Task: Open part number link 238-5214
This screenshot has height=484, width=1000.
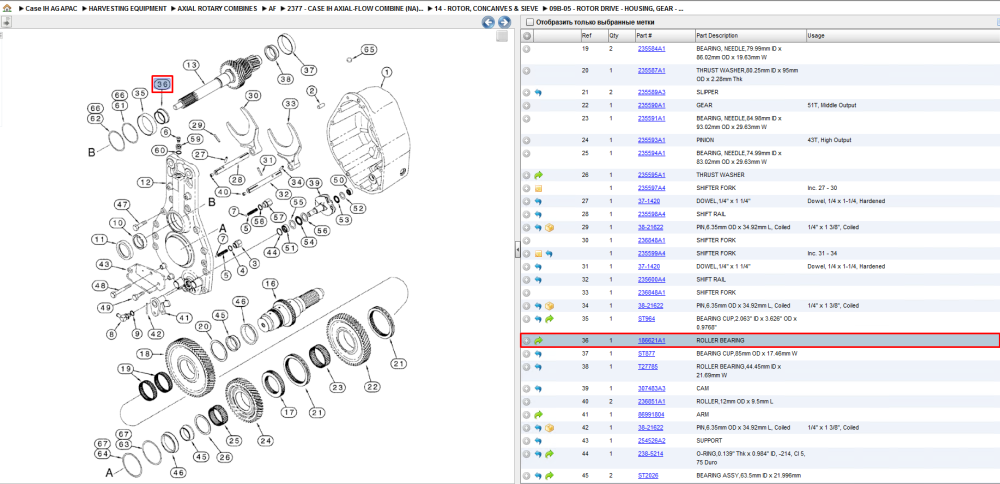Action: pos(650,453)
